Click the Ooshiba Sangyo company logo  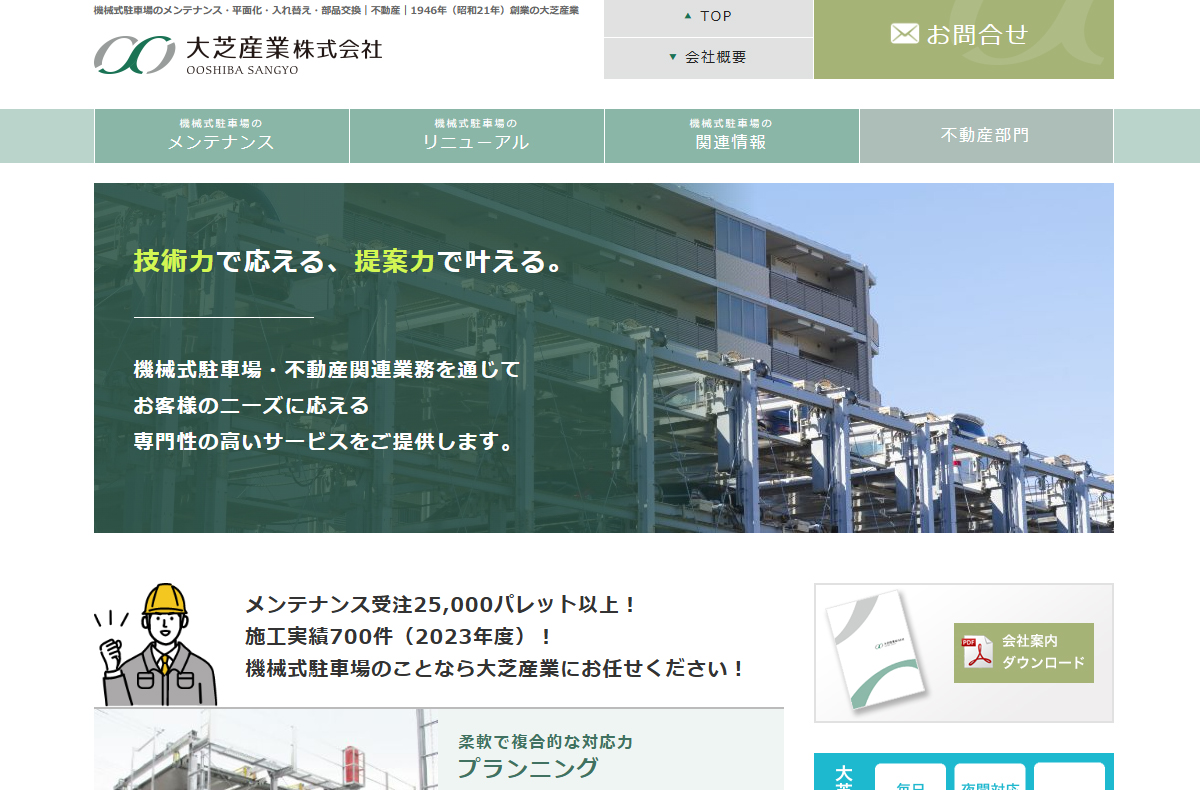(238, 55)
